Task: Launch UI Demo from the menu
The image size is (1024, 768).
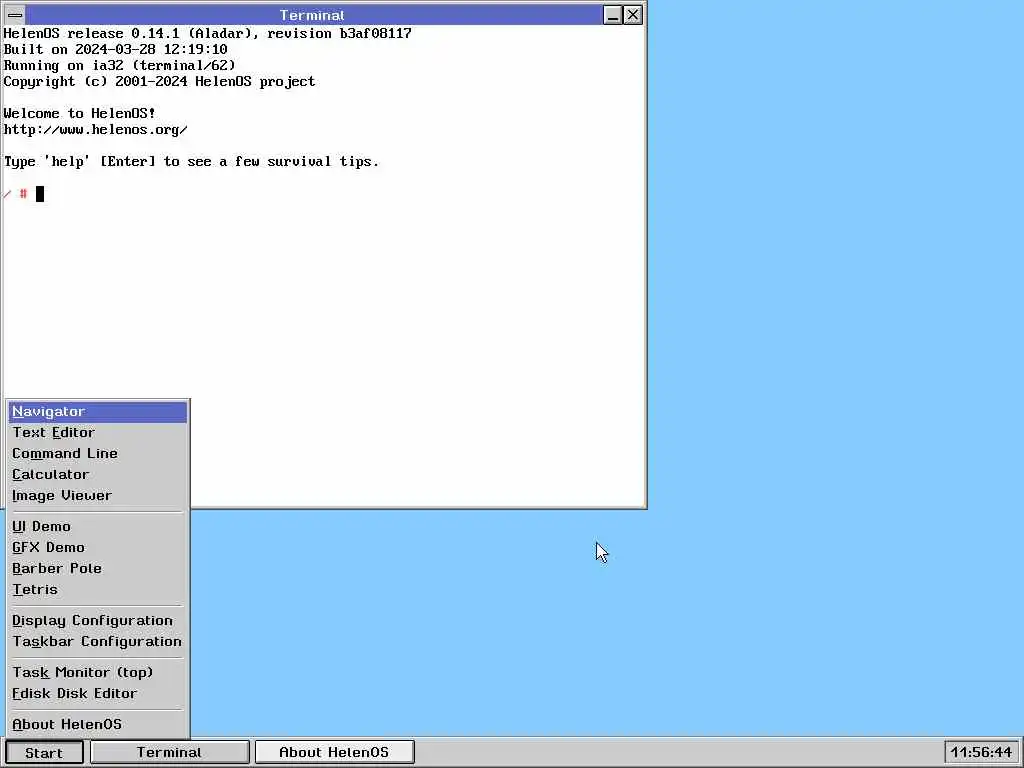Action: click(98, 526)
